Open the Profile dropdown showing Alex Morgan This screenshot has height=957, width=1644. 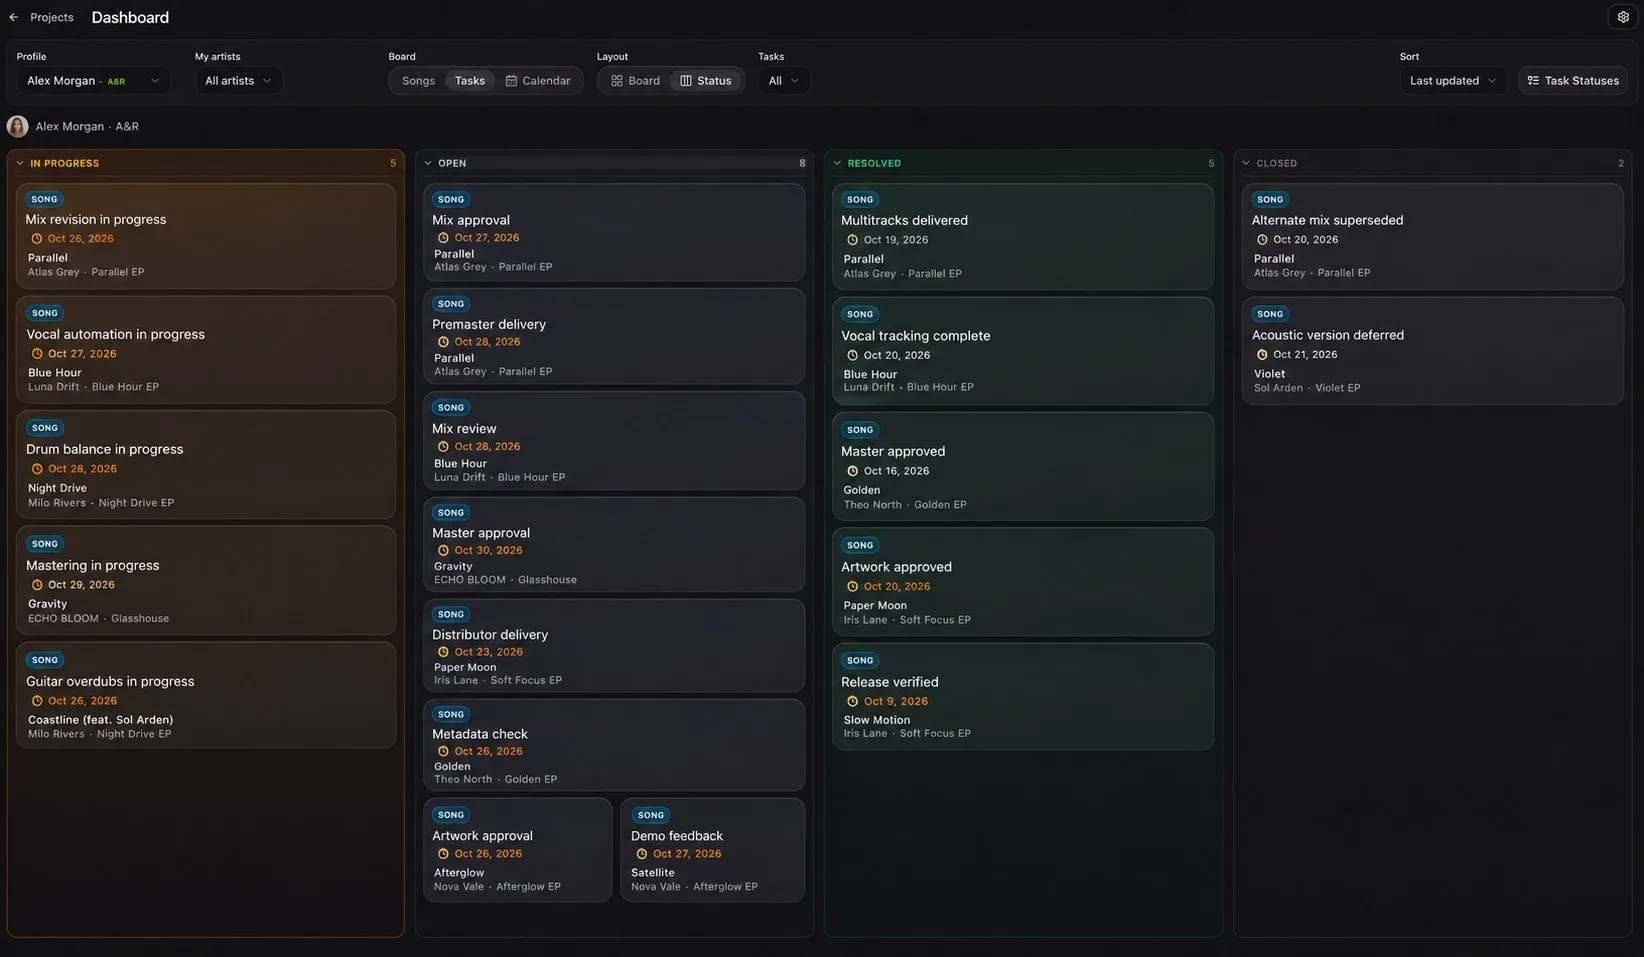(93, 81)
